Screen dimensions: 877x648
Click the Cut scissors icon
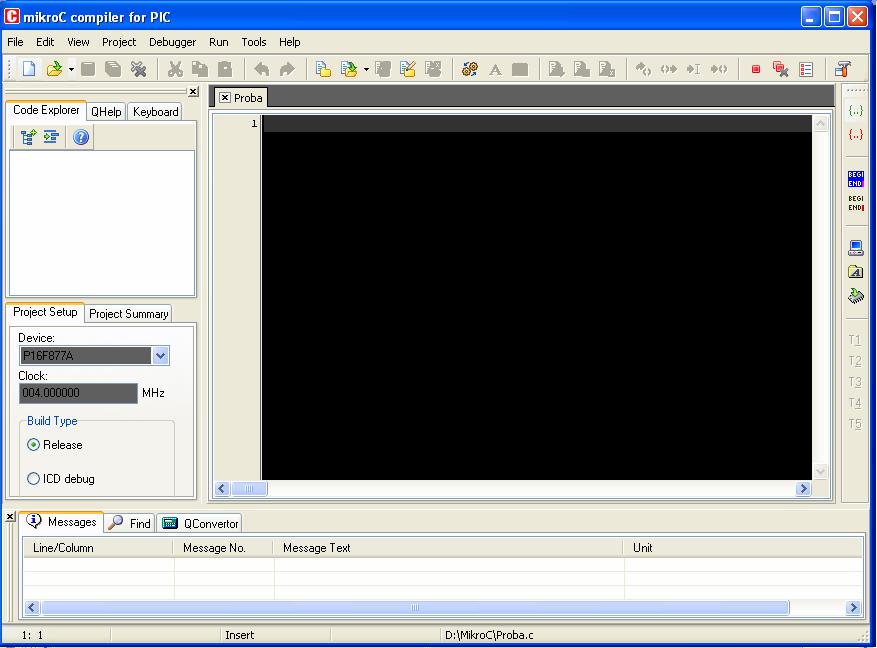coord(175,69)
